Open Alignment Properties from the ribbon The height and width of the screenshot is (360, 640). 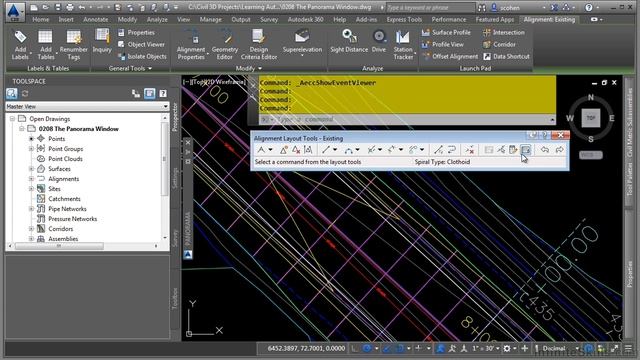point(191,45)
